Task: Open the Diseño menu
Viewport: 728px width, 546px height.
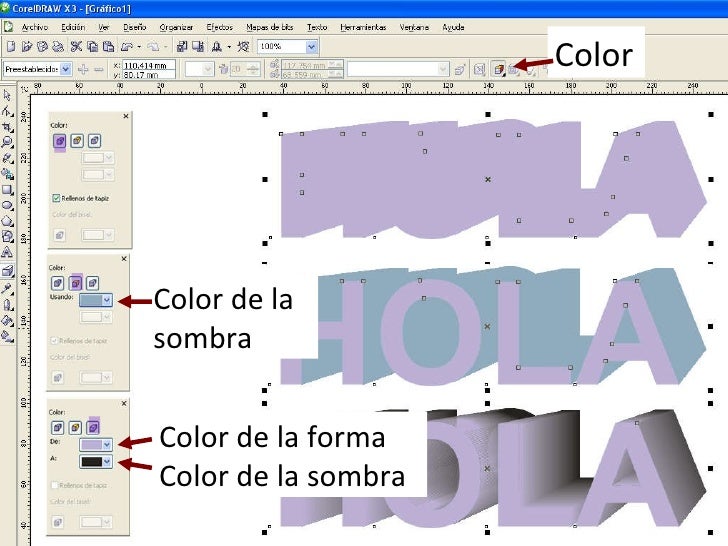Action: click(135, 27)
